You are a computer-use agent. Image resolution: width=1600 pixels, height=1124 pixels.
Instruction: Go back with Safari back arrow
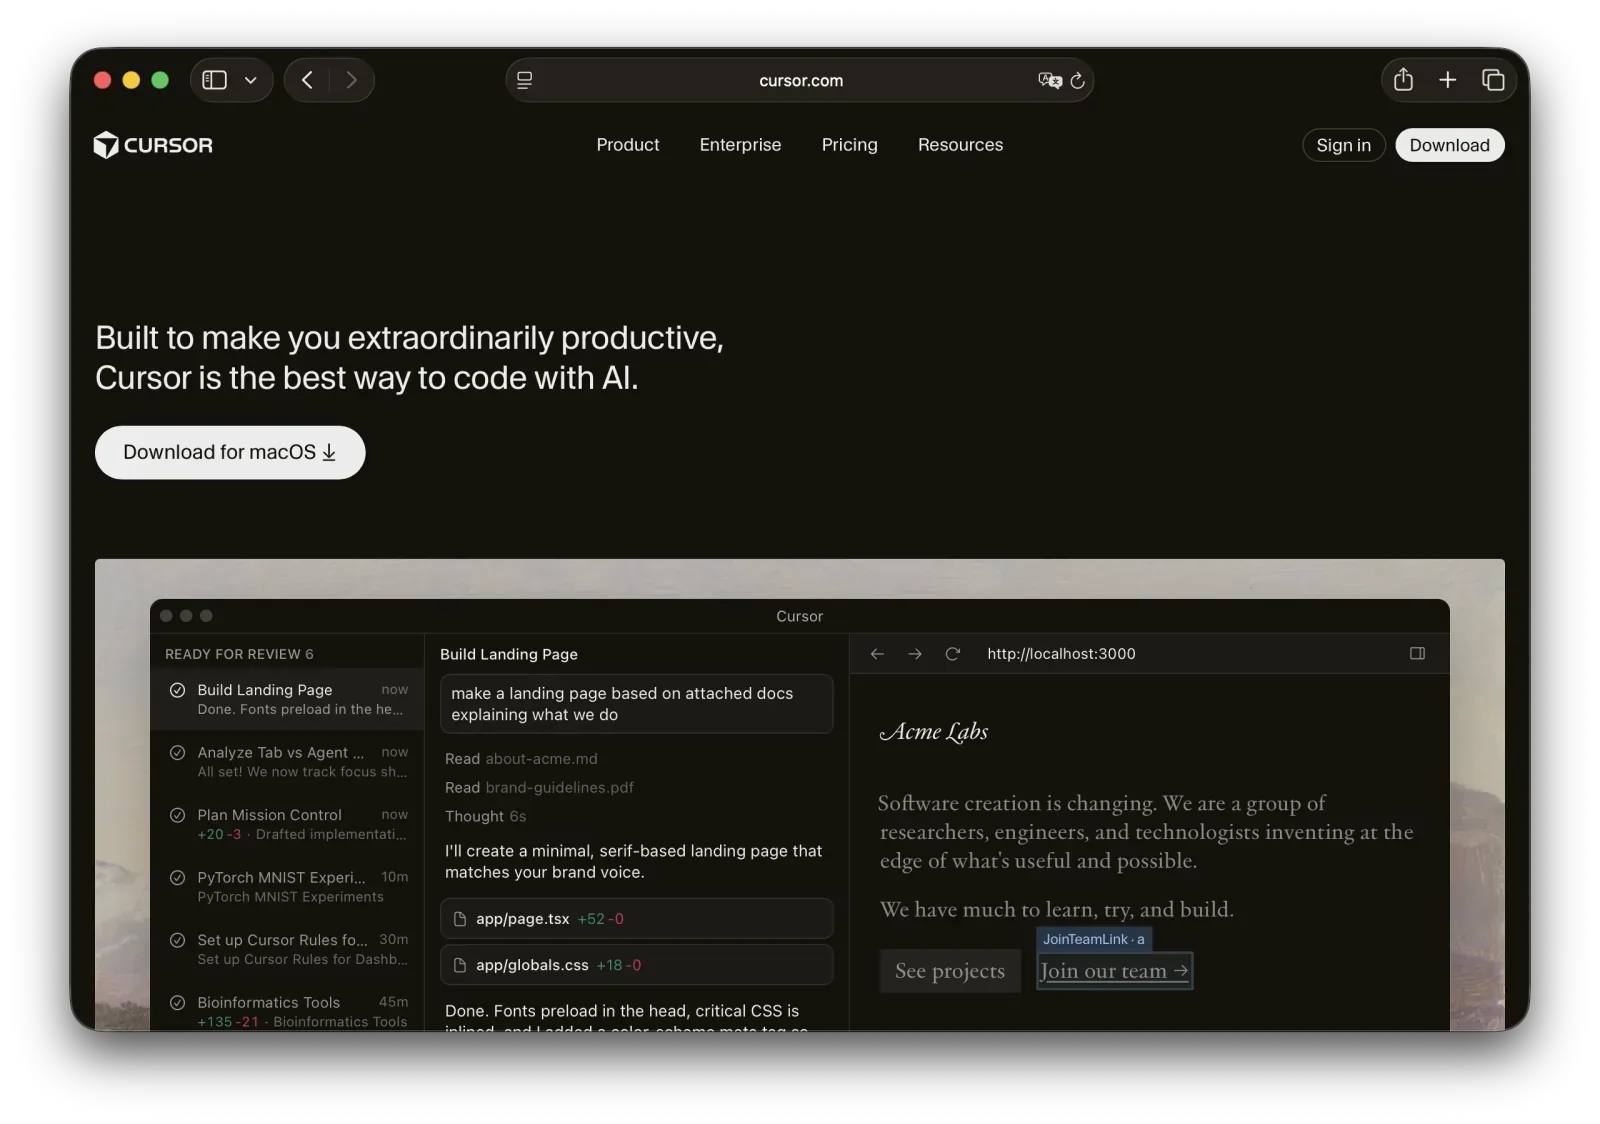point(307,80)
